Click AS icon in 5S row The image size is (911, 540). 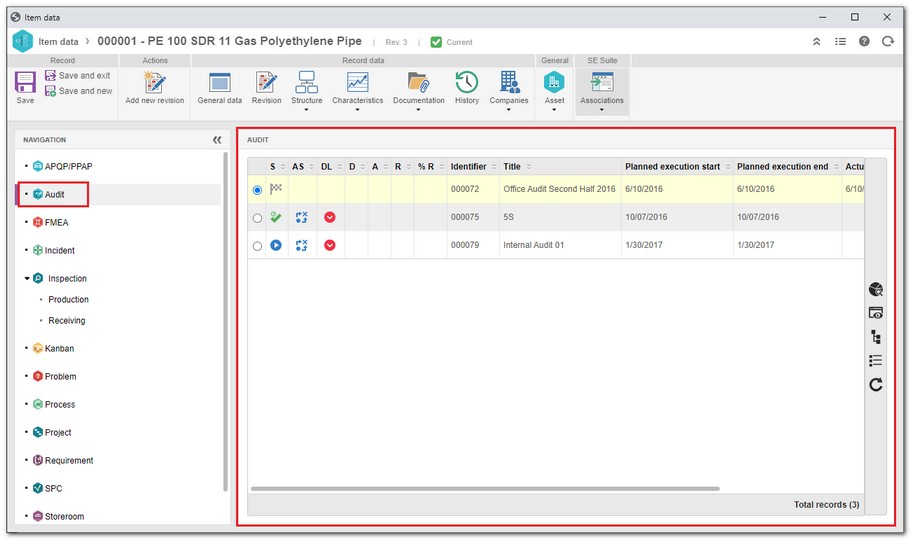[301, 217]
